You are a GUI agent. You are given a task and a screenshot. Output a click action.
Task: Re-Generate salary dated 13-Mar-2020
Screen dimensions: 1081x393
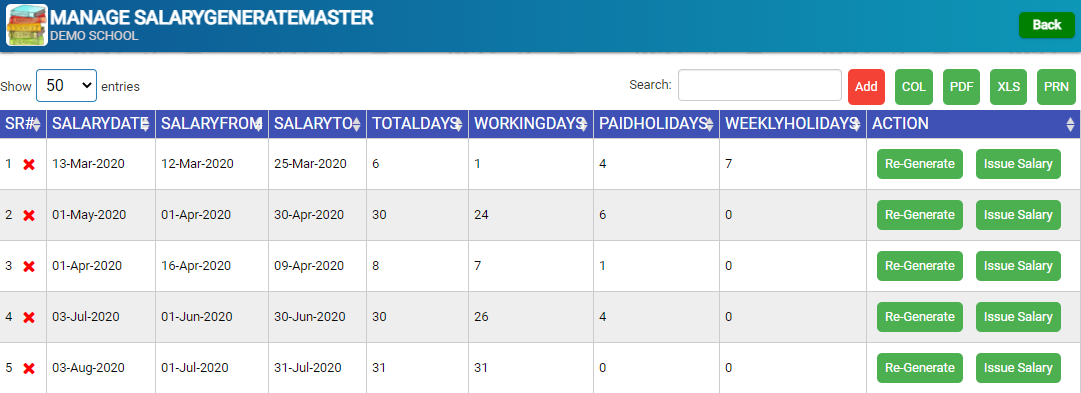click(x=920, y=164)
